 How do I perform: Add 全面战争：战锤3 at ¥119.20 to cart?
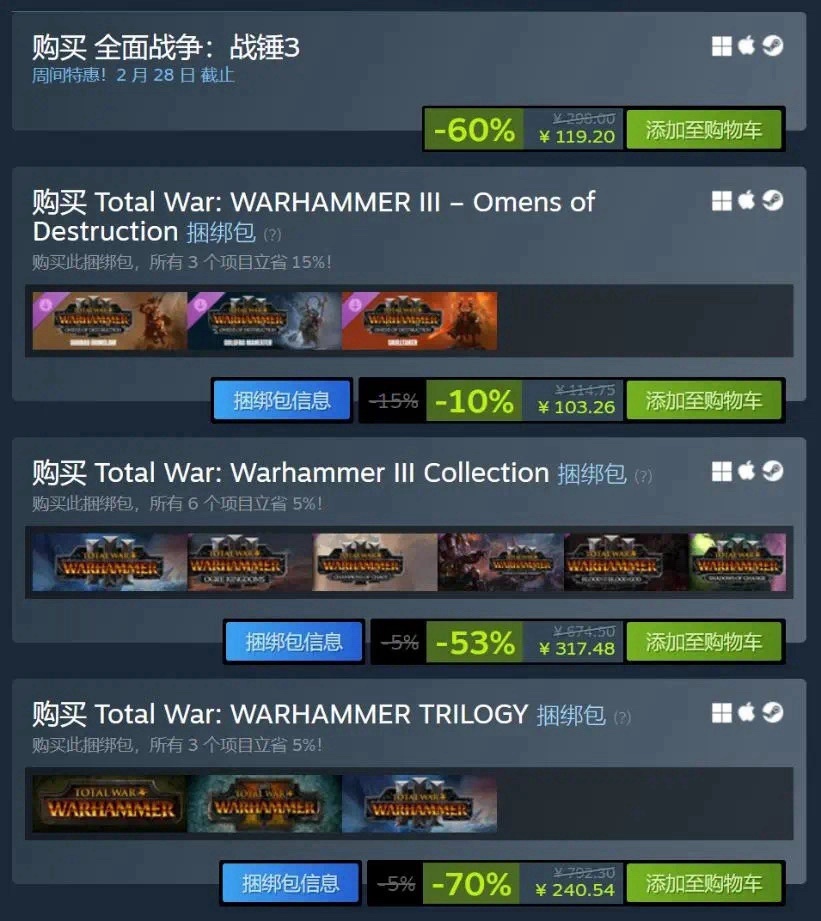704,129
